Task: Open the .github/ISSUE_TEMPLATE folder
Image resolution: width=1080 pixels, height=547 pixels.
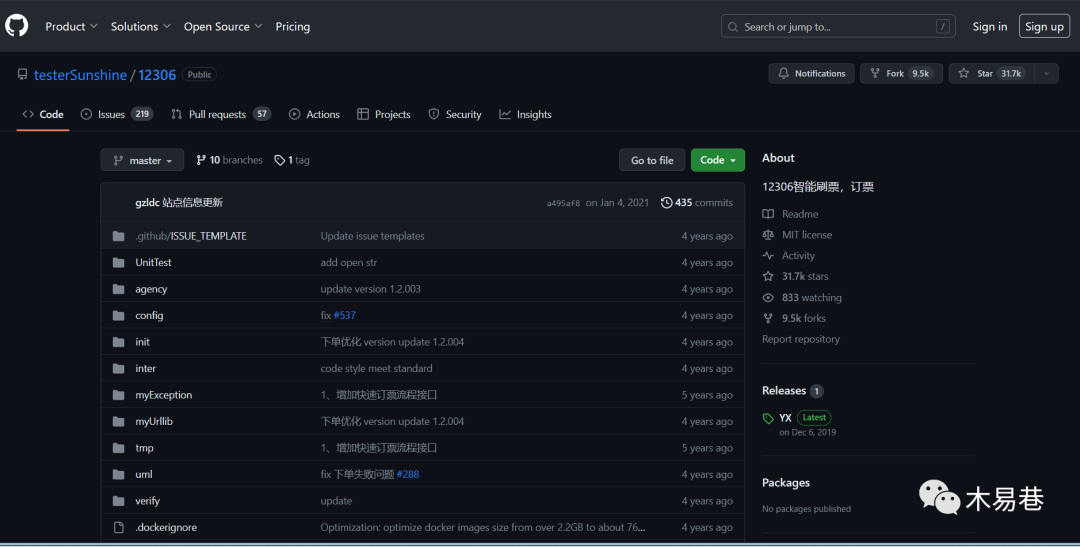Action: [191, 236]
